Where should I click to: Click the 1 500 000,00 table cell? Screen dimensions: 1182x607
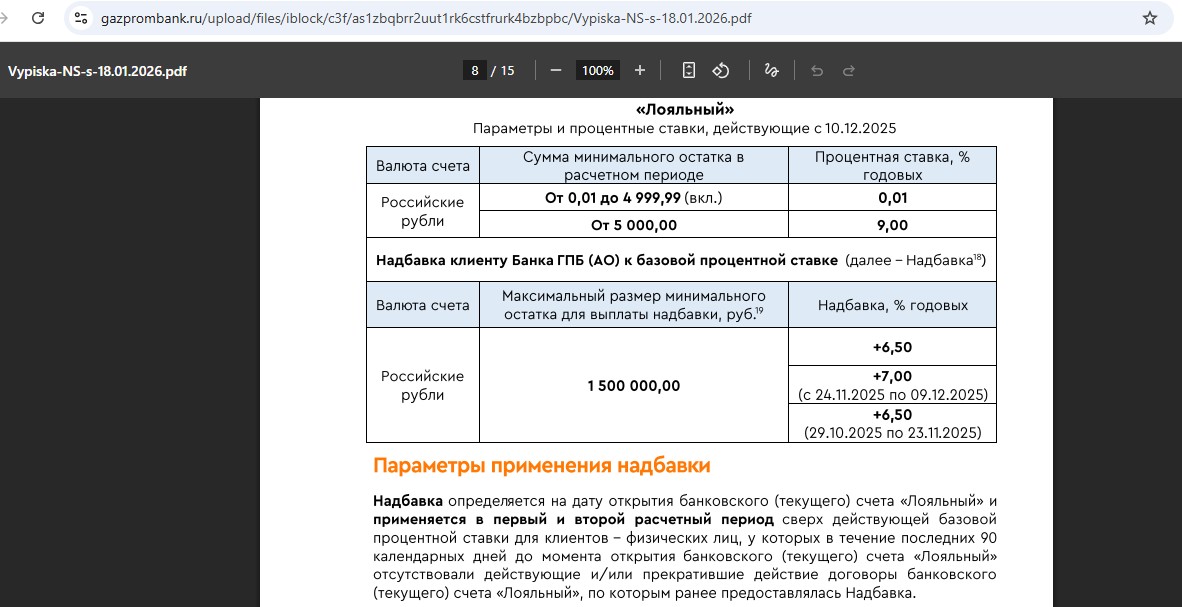click(x=634, y=386)
